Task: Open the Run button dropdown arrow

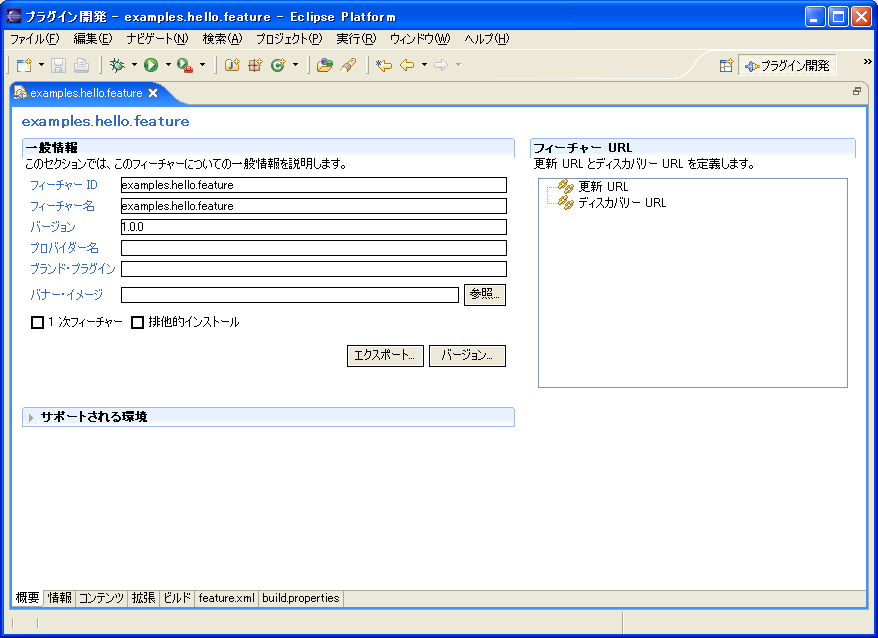Action: click(x=167, y=65)
